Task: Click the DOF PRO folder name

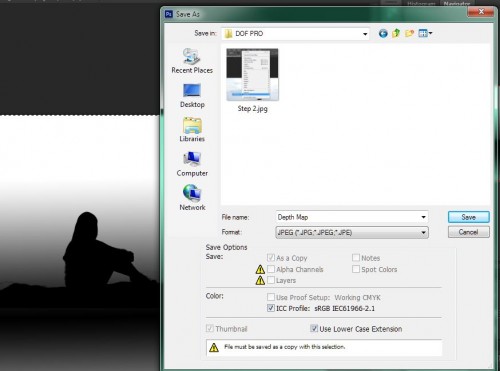Action: pyautogui.click(x=249, y=34)
